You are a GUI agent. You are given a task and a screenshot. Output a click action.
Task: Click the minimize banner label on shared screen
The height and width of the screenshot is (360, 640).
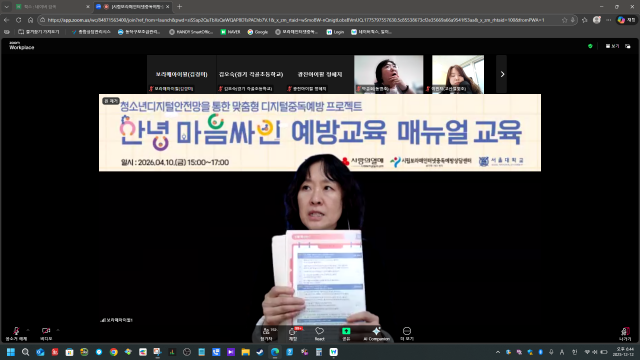[111, 100]
